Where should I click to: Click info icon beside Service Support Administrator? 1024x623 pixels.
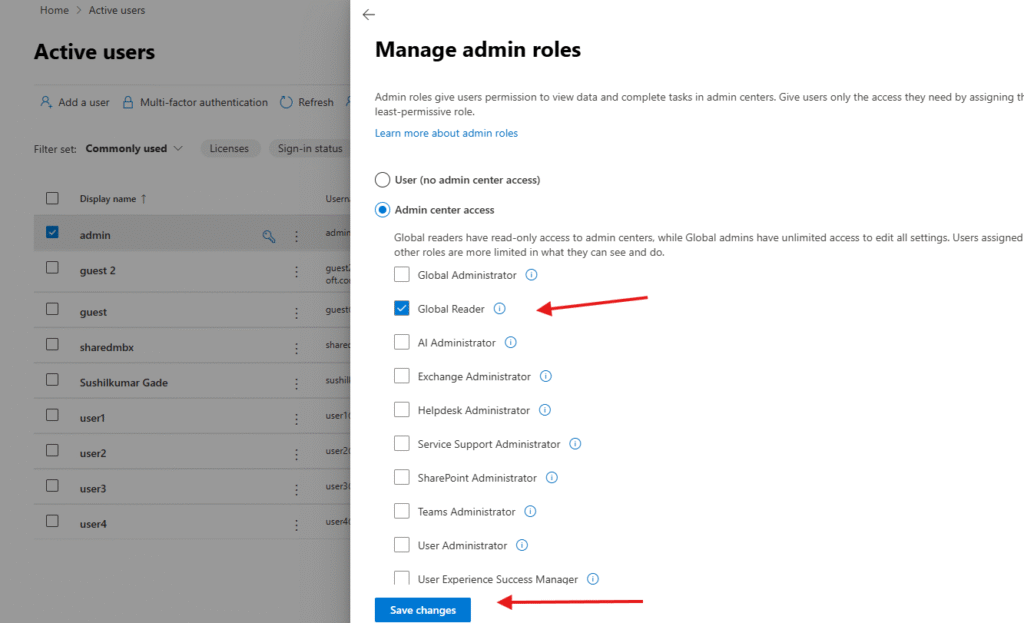[x=575, y=444]
